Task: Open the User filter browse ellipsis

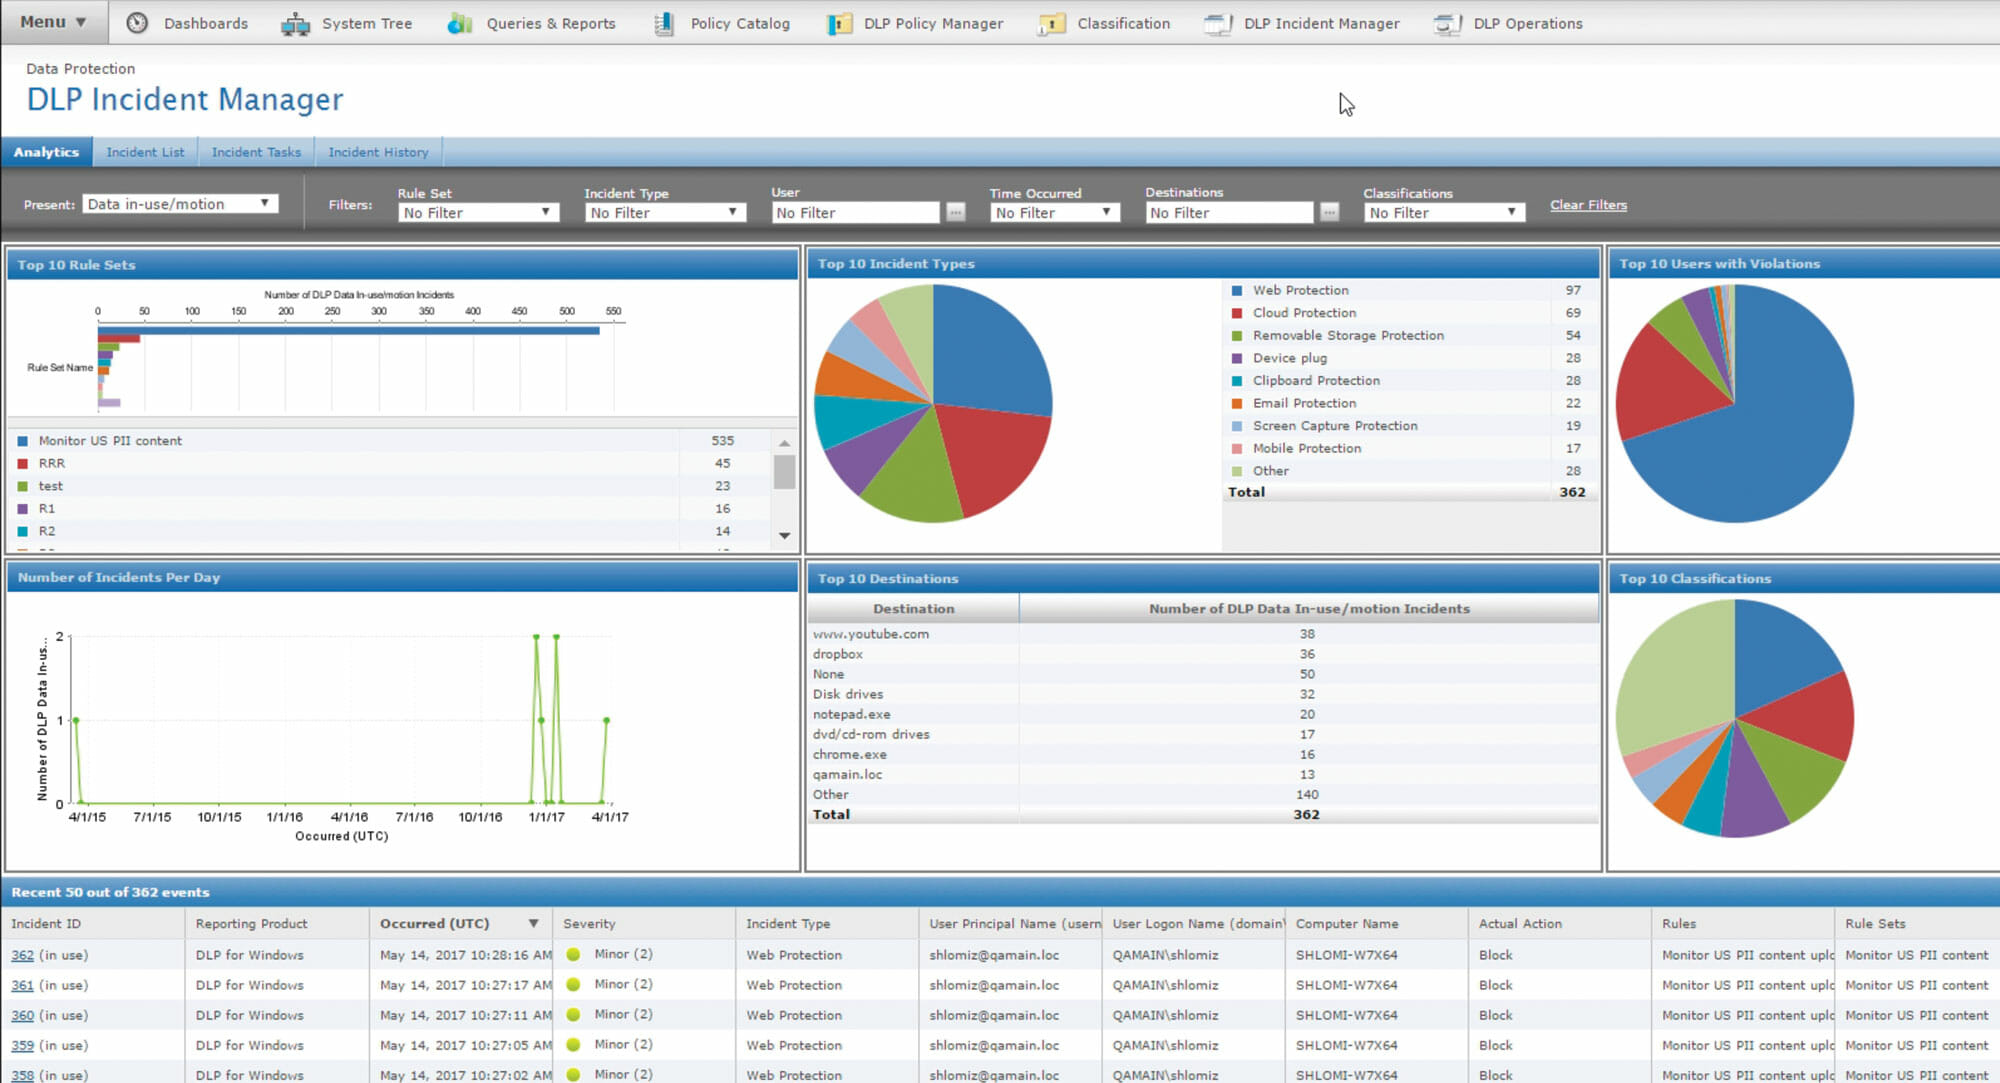Action: click(x=955, y=211)
